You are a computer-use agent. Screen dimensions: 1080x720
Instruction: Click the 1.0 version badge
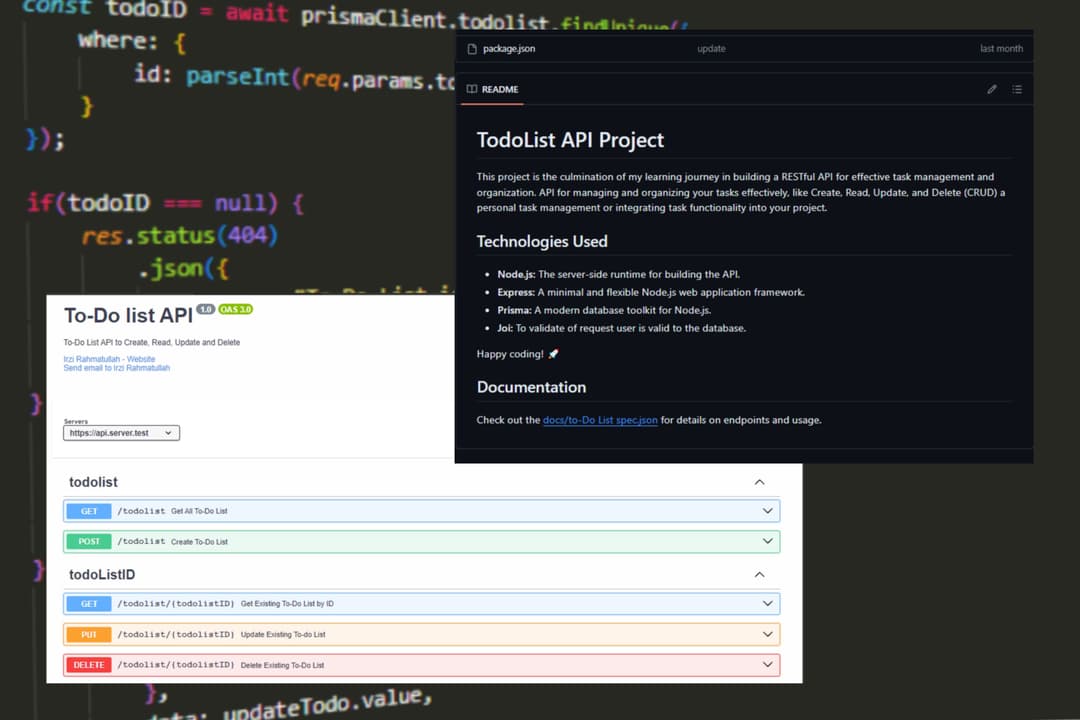206,309
